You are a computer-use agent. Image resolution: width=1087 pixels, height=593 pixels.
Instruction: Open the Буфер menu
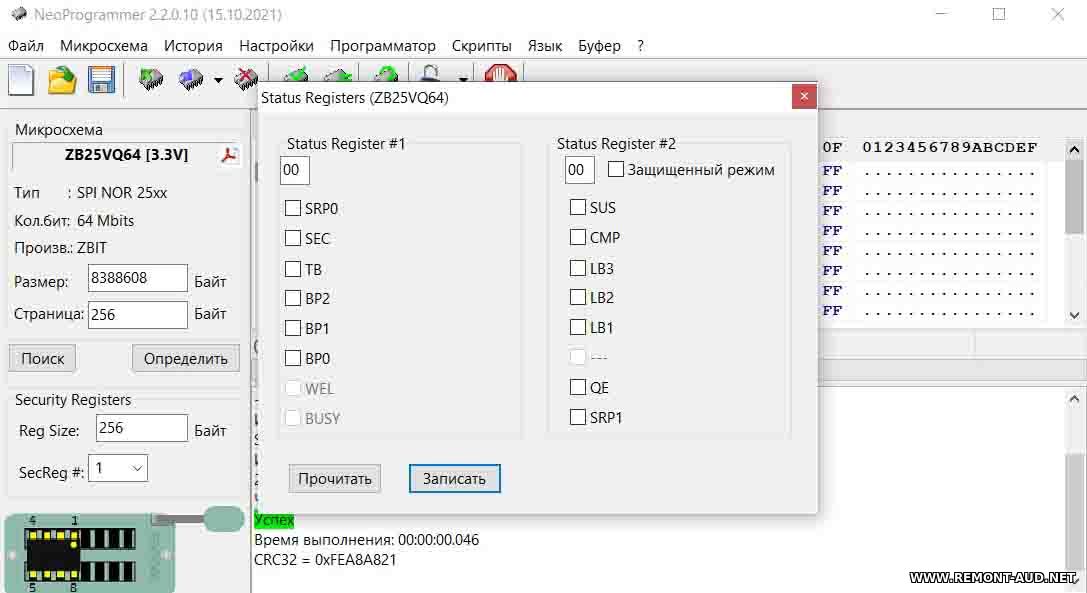click(x=599, y=46)
